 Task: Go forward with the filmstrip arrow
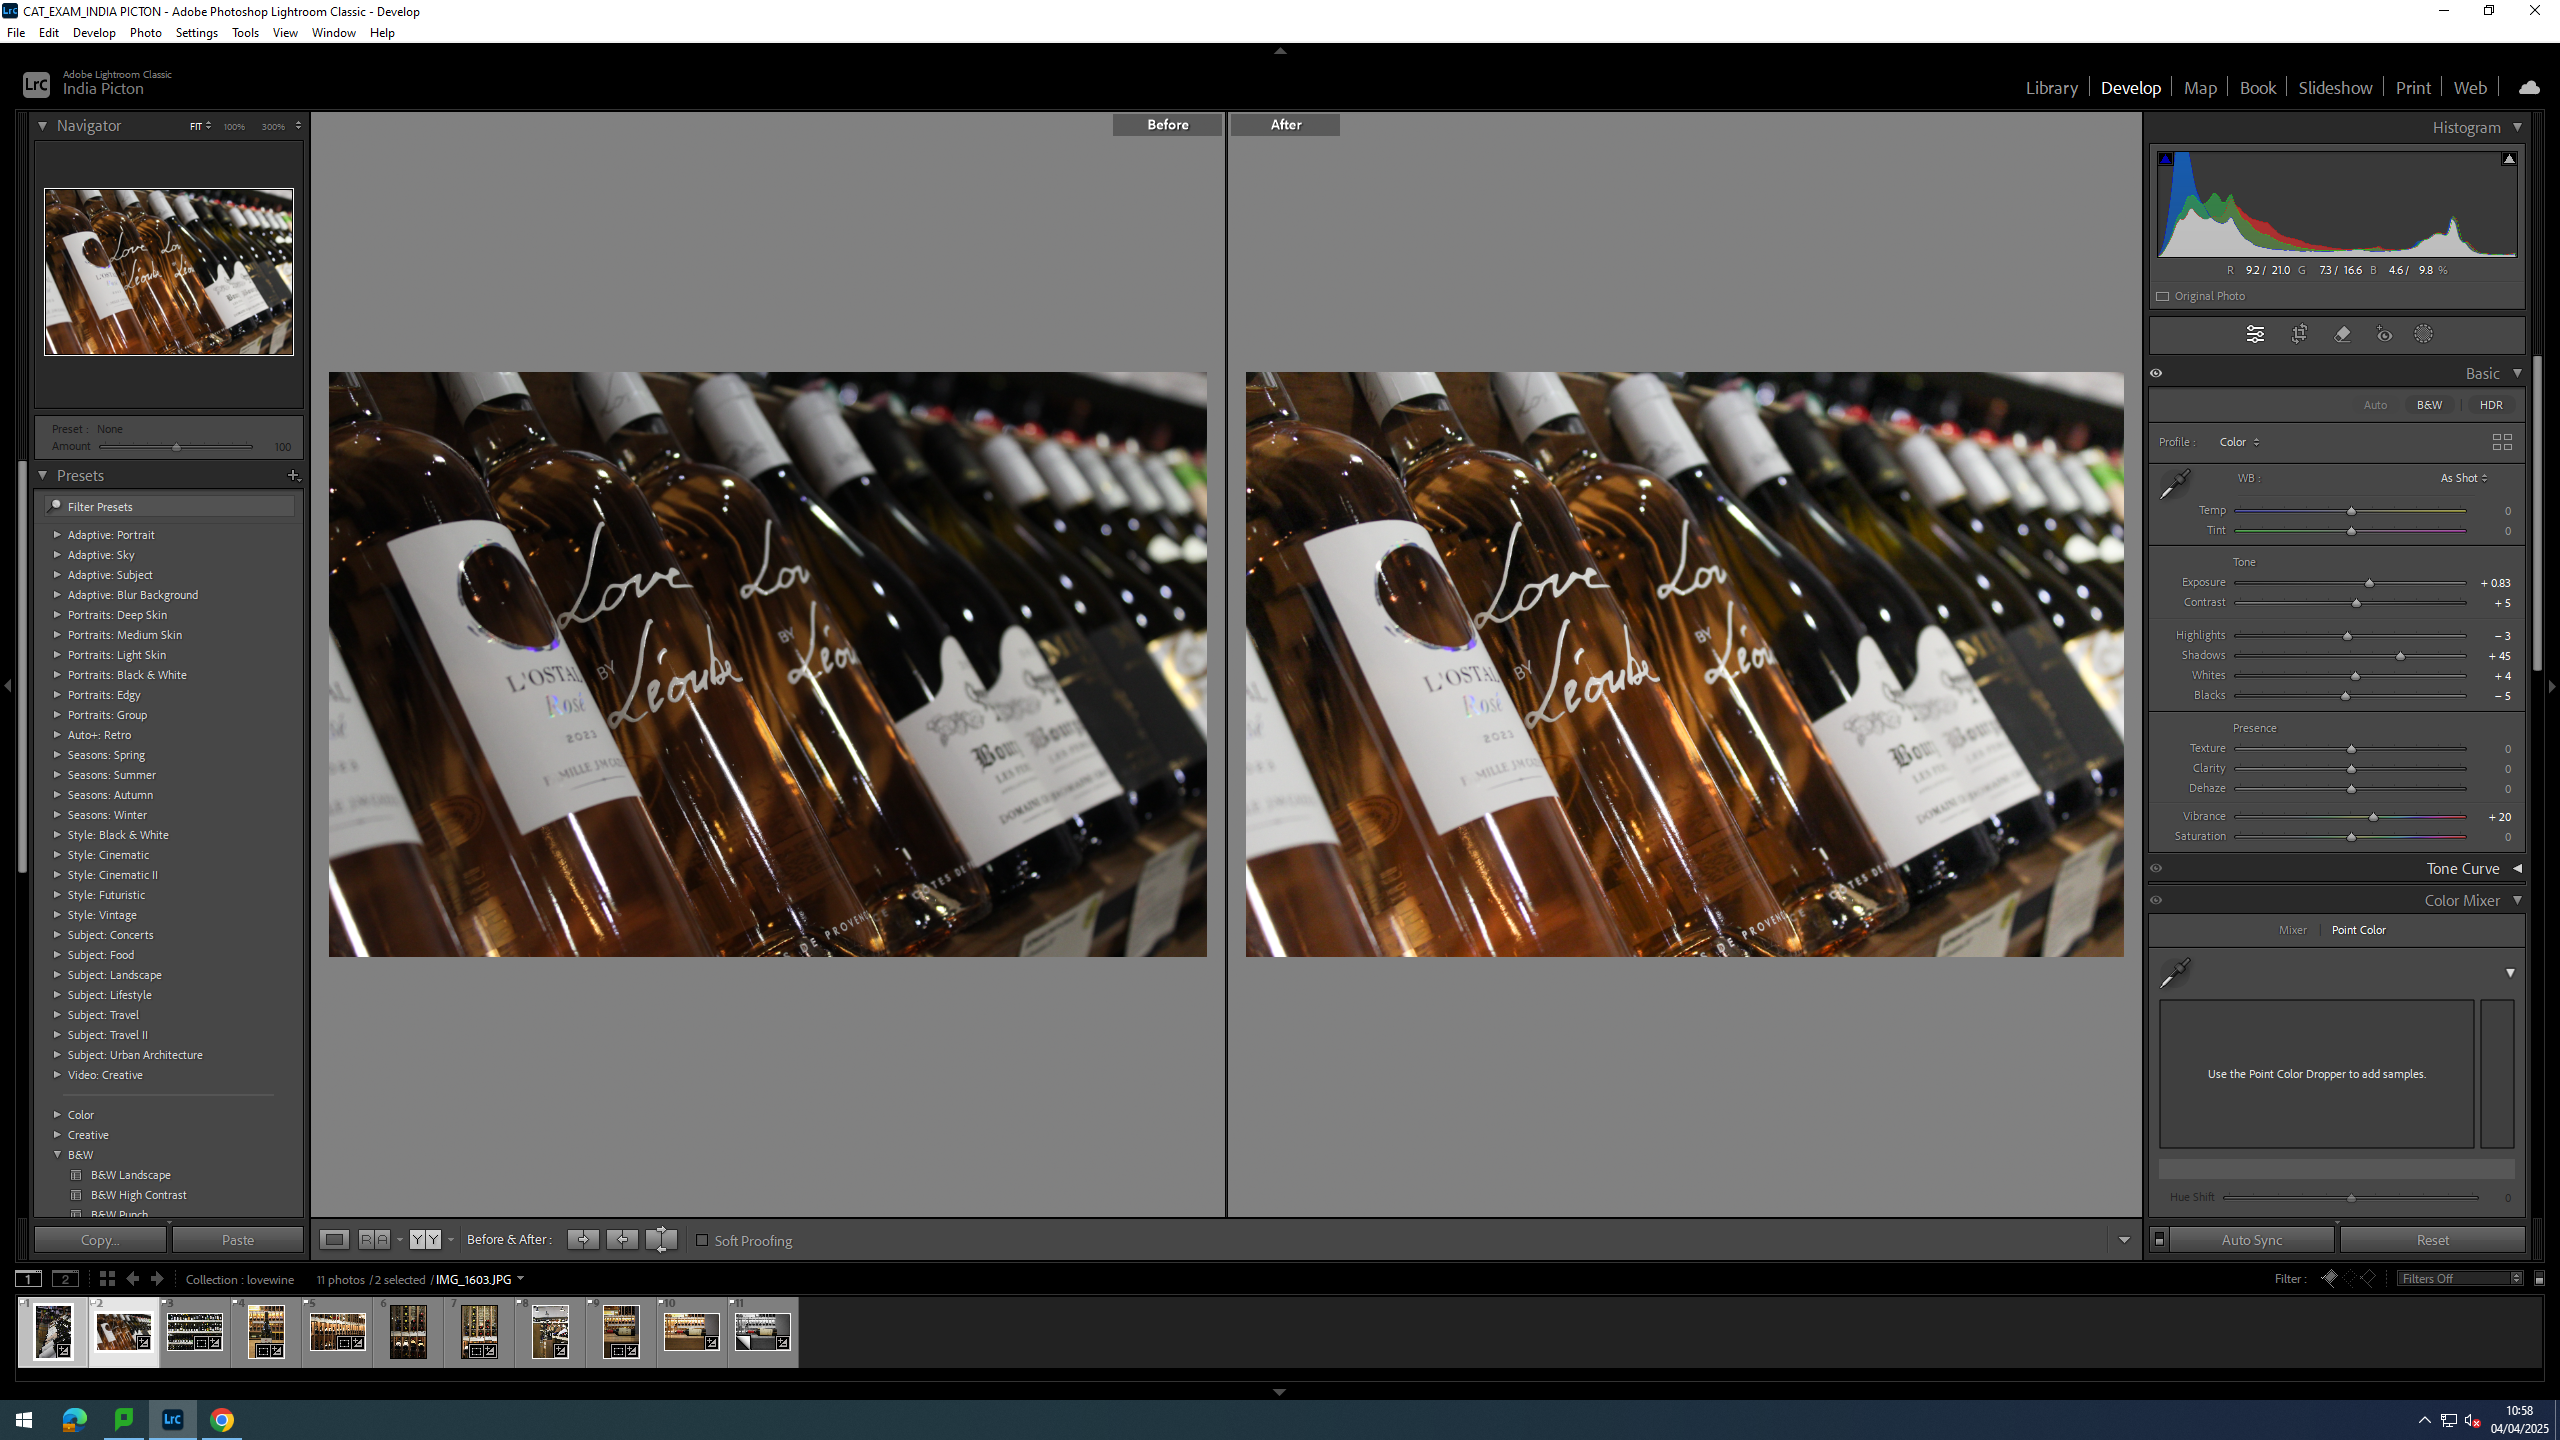(x=157, y=1279)
